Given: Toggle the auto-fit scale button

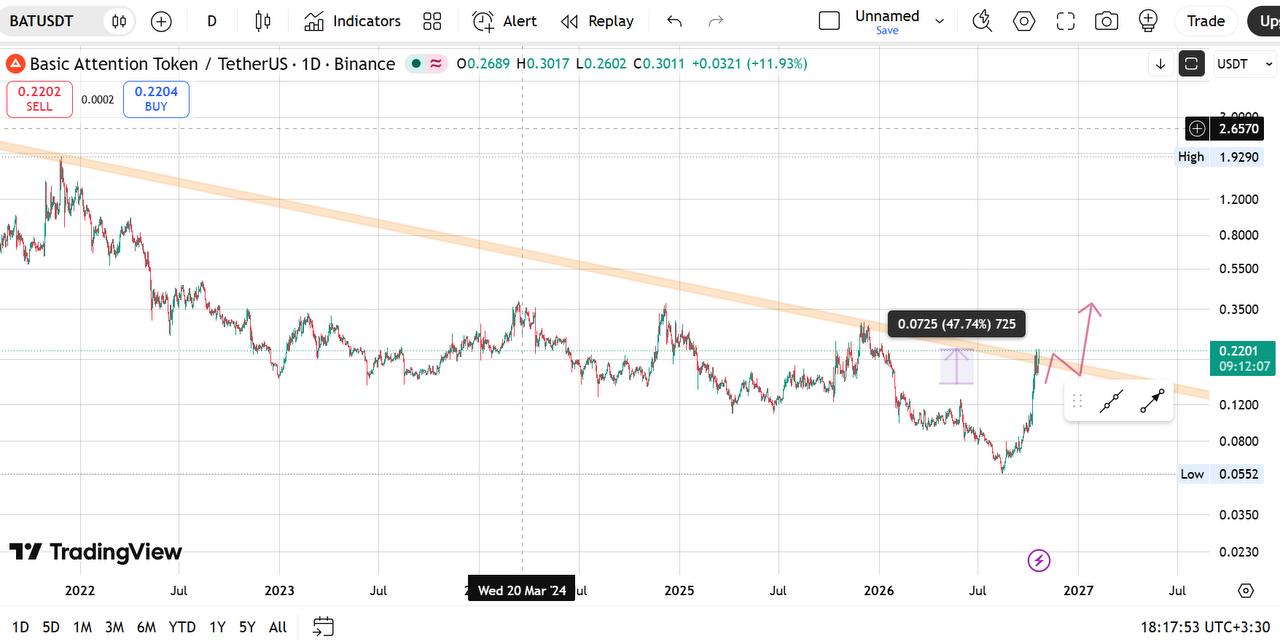Looking at the screenshot, I should pos(1191,64).
